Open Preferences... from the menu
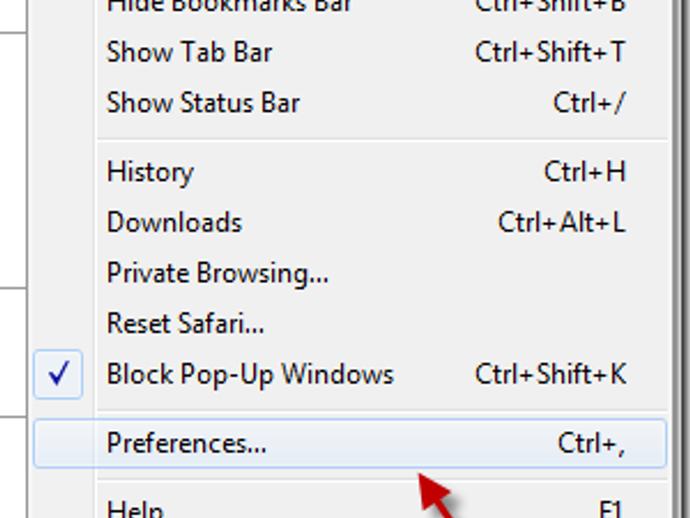690x518 pixels. (187, 443)
